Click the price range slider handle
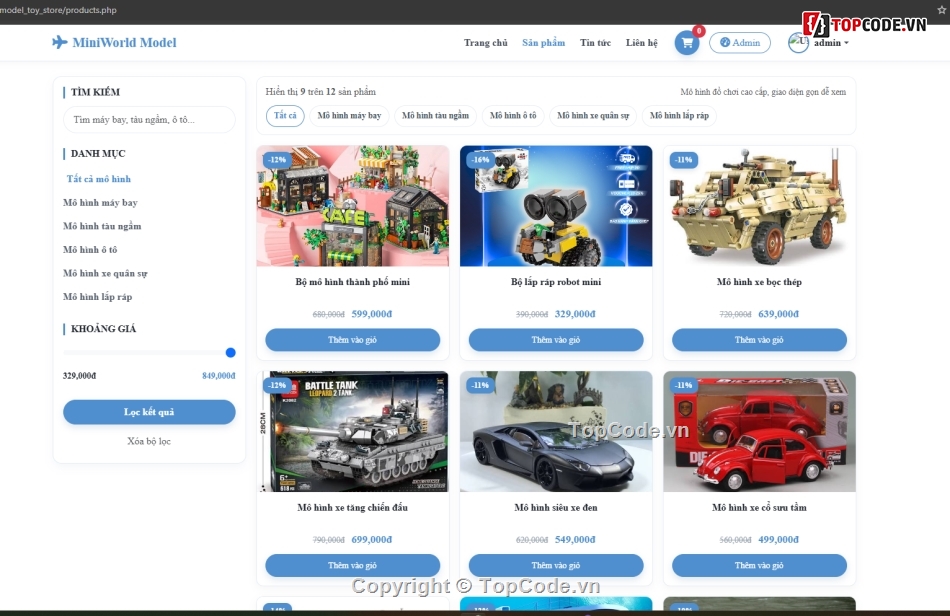950x616 pixels. click(230, 353)
